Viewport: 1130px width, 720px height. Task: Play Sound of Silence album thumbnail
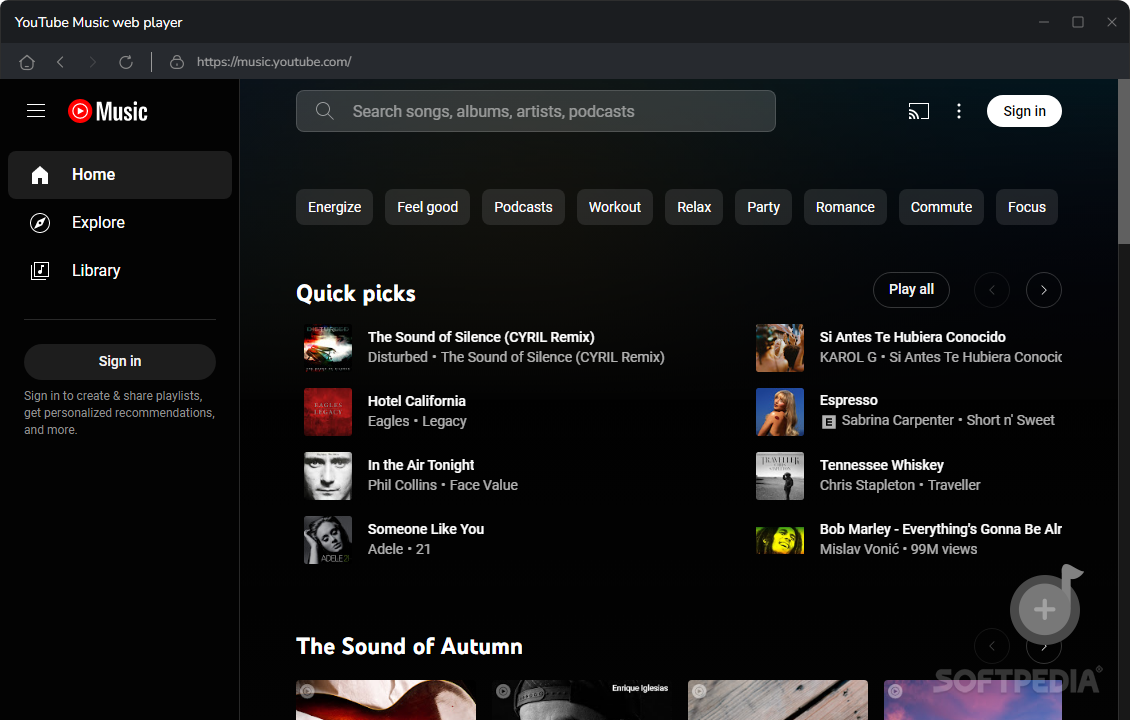click(328, 348)
